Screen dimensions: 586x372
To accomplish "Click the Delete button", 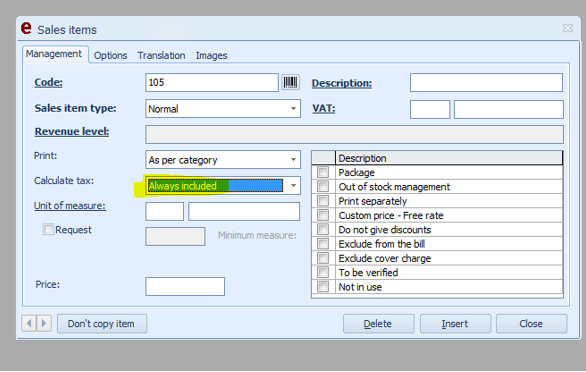I will [378, 323].
